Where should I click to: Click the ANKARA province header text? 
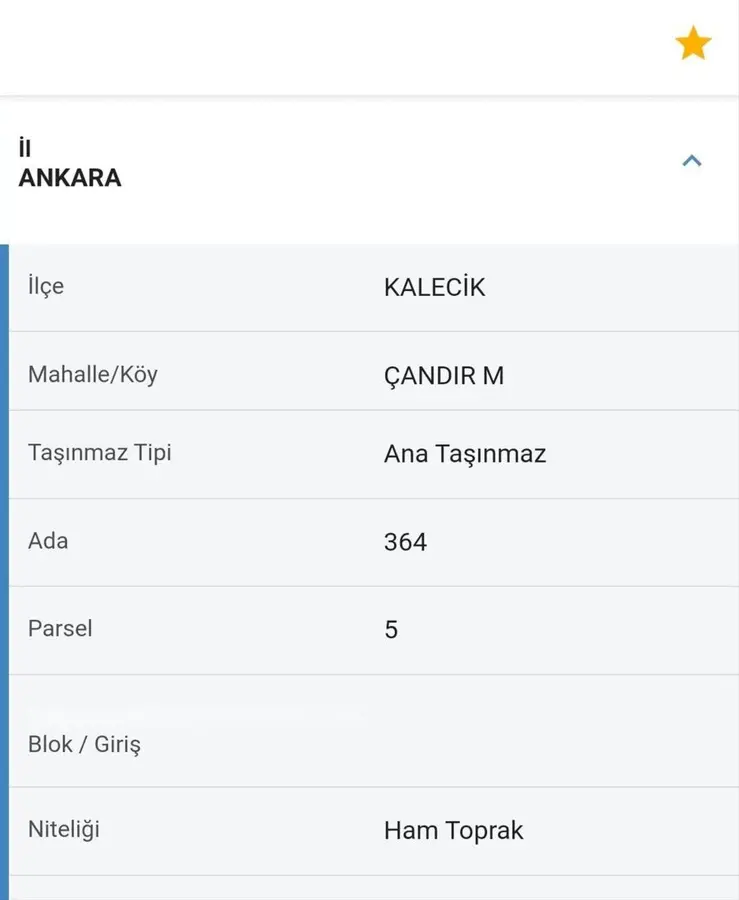(70, 178)
